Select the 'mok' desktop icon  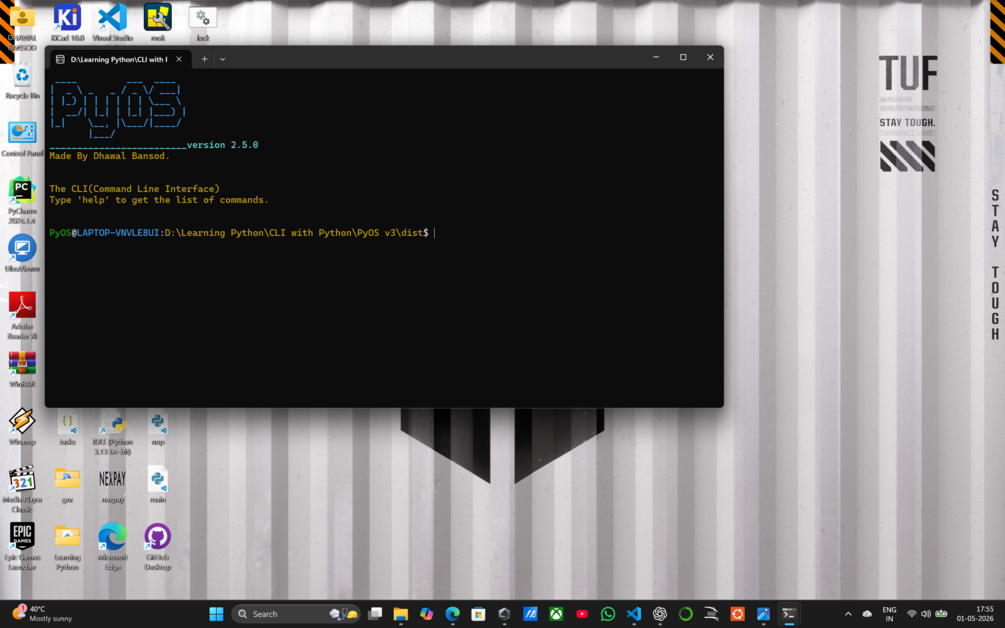click(x=158, y=22)
